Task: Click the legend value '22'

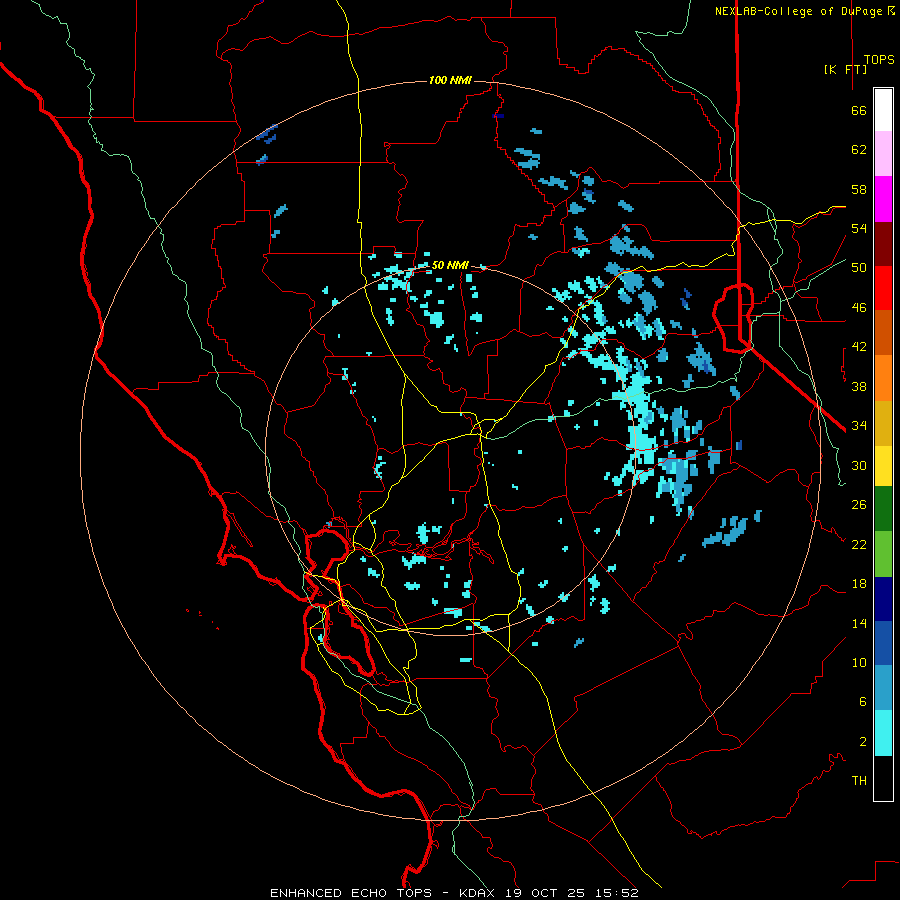Action: tap(859, 545)
